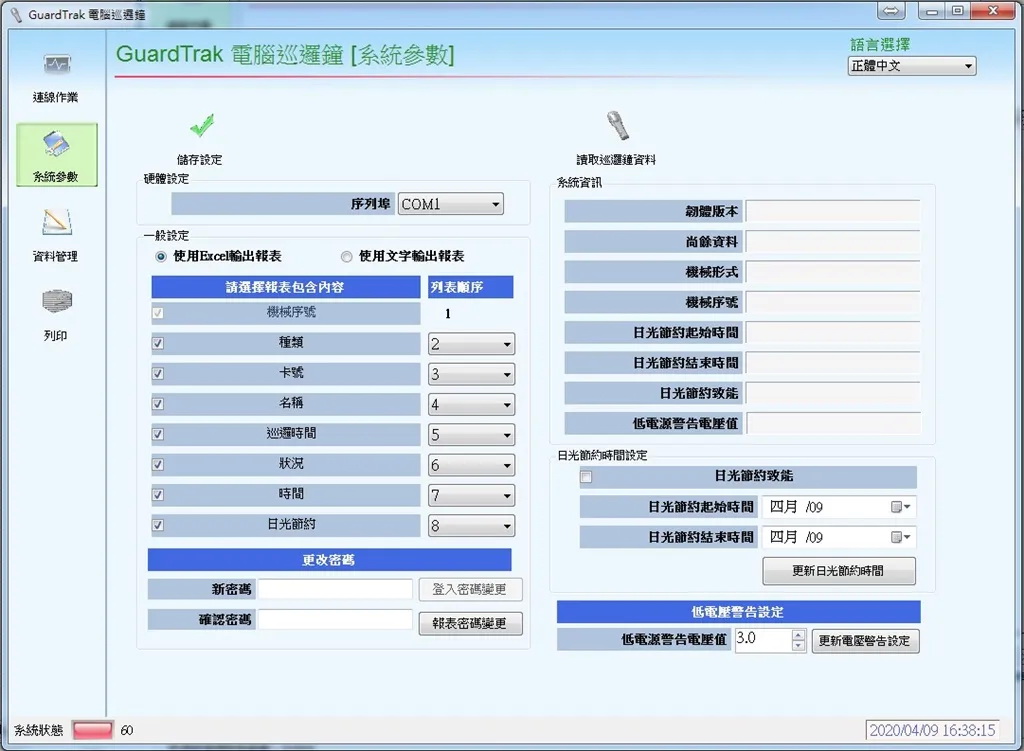The image size is (1024, 751).
Task: Click the 低電源警告電壓值 3.0 input field
Action: [763, 640]
